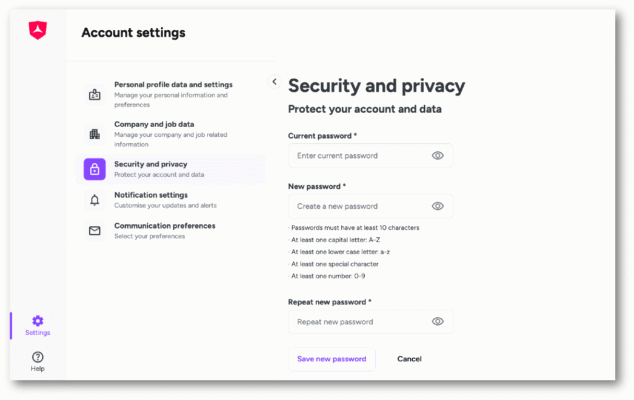Go to Notification settings
This screenshot has width=634, height=400.
(150, 195)
